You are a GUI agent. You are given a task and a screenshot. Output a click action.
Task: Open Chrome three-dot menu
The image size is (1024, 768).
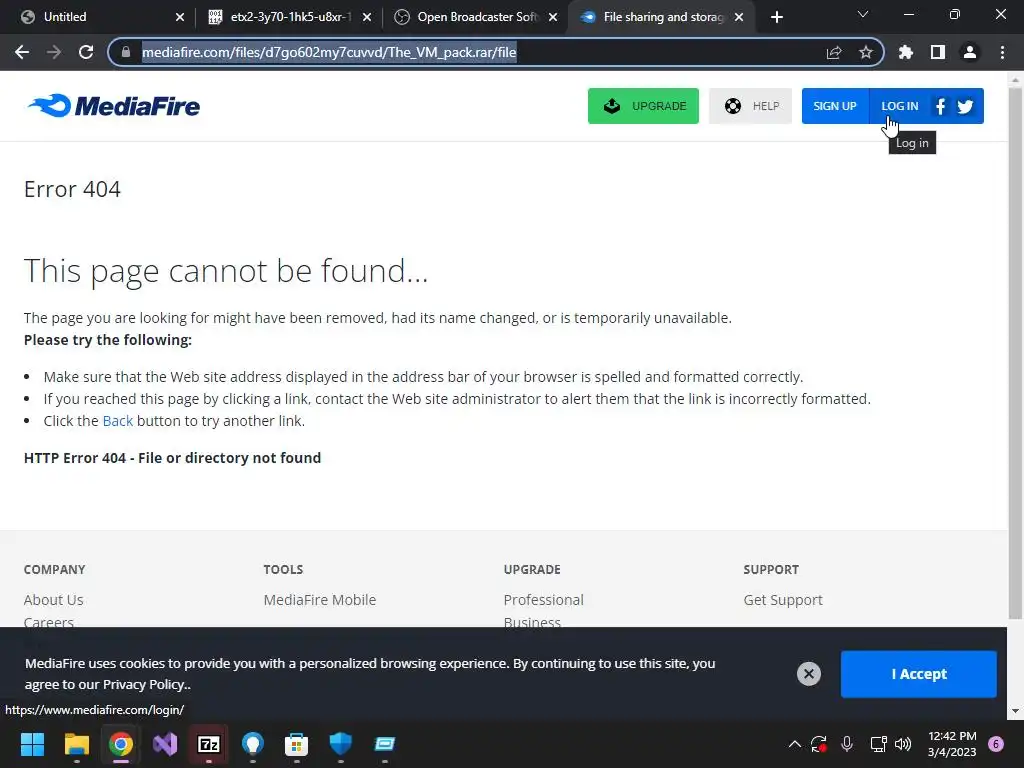click(x=1002, y=52)
